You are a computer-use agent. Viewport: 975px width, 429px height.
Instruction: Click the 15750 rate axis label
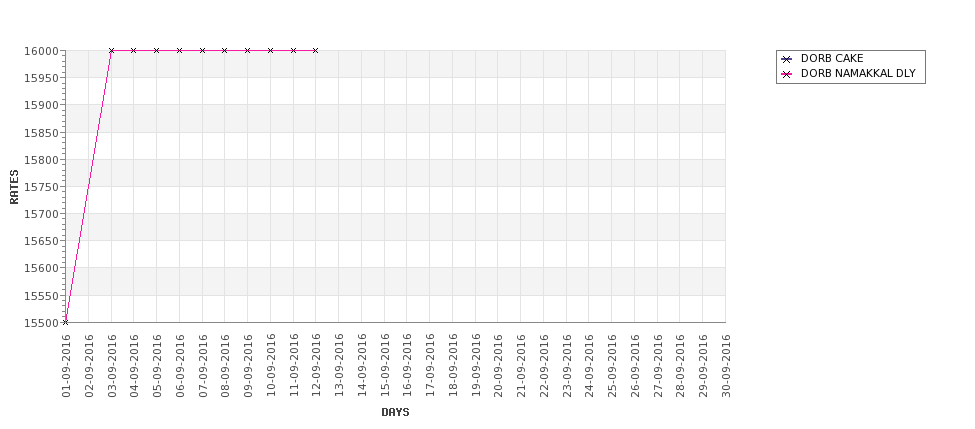click(40, 187)
